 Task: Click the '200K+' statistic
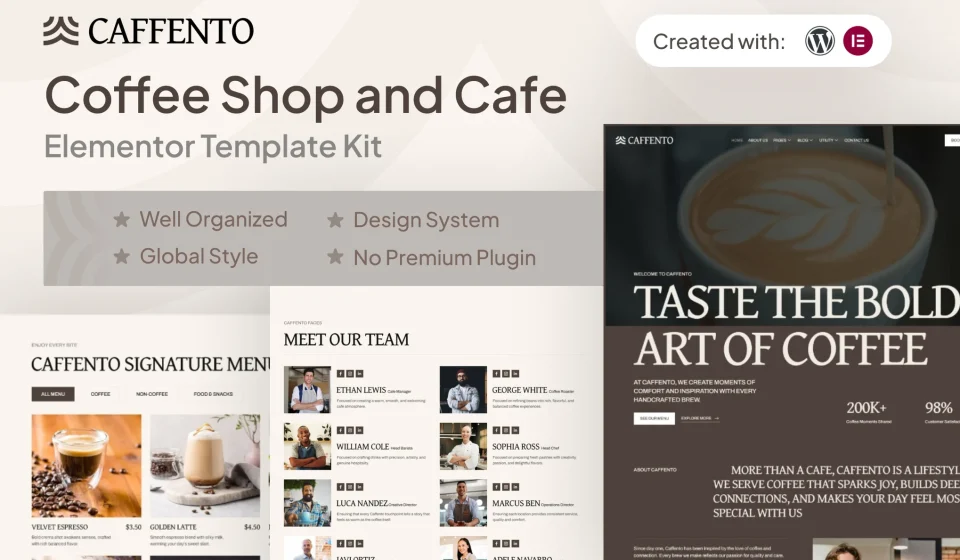click(866, 408)
